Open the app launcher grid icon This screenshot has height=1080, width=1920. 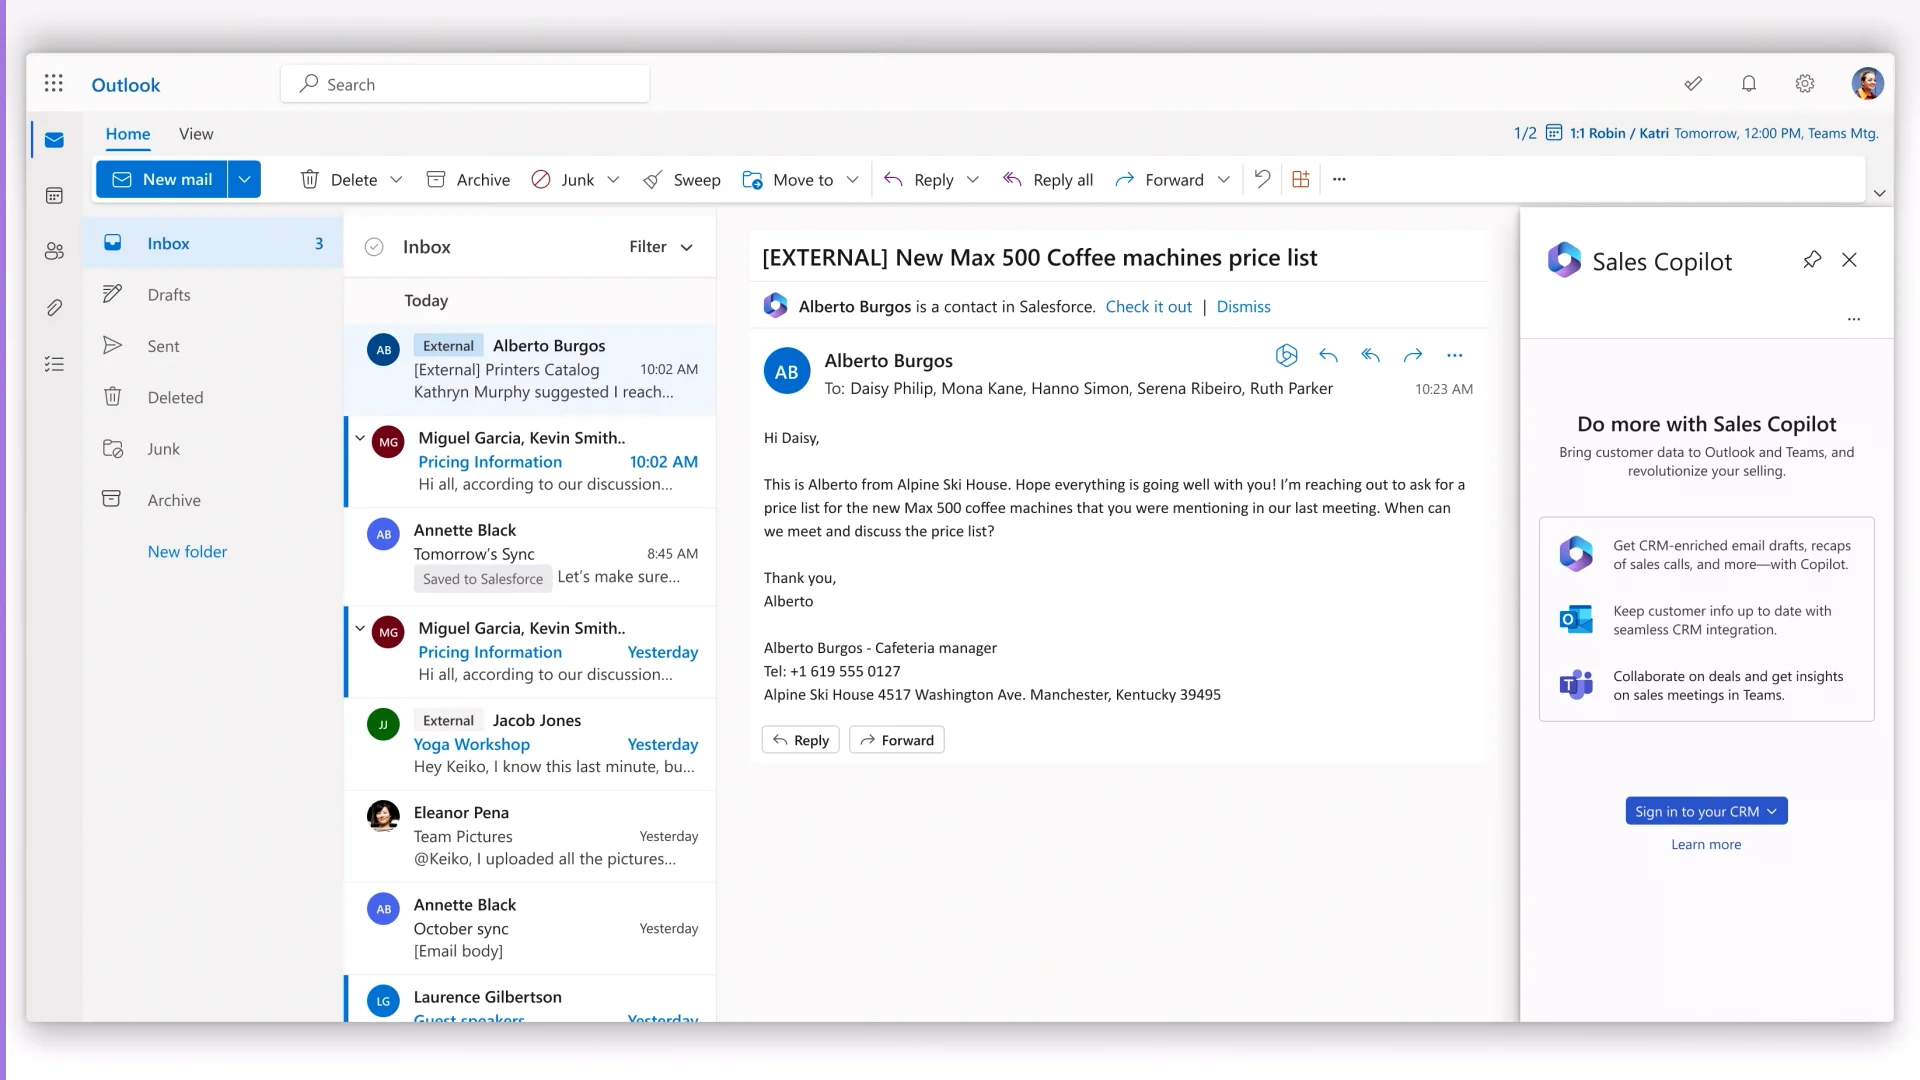pyautogui.click(x=54, y=84)
